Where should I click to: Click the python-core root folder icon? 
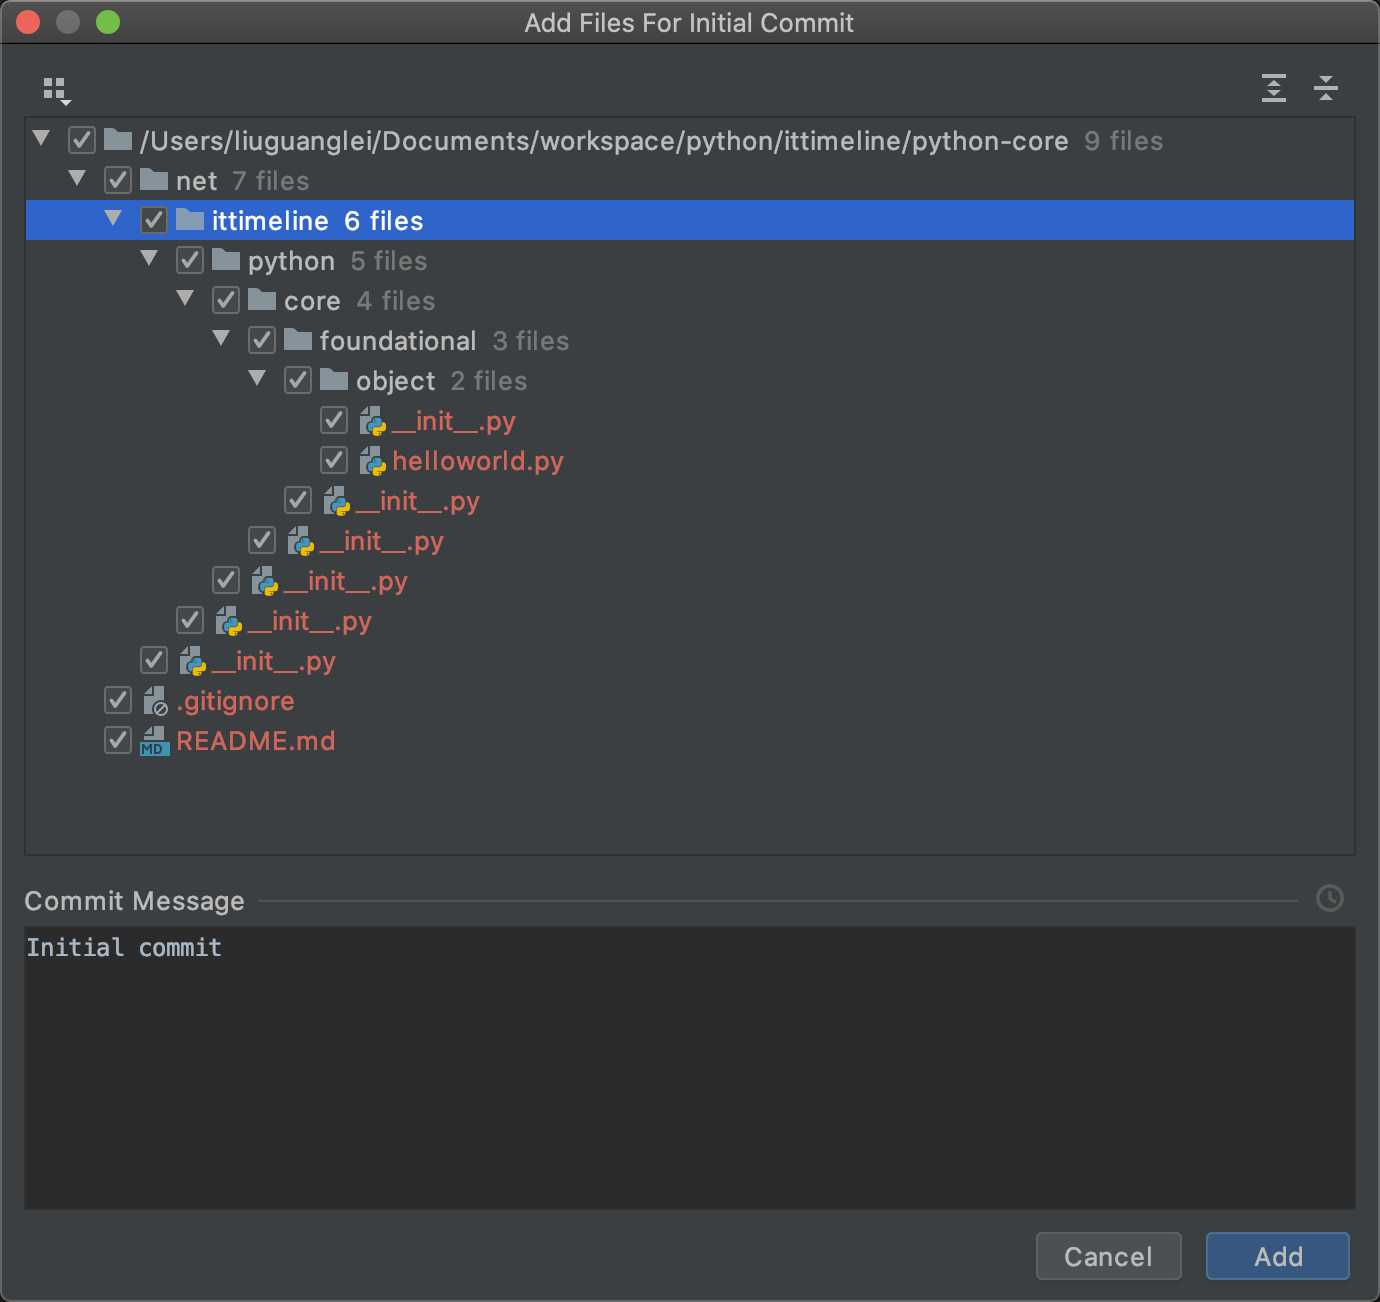[x=118, y=139]
